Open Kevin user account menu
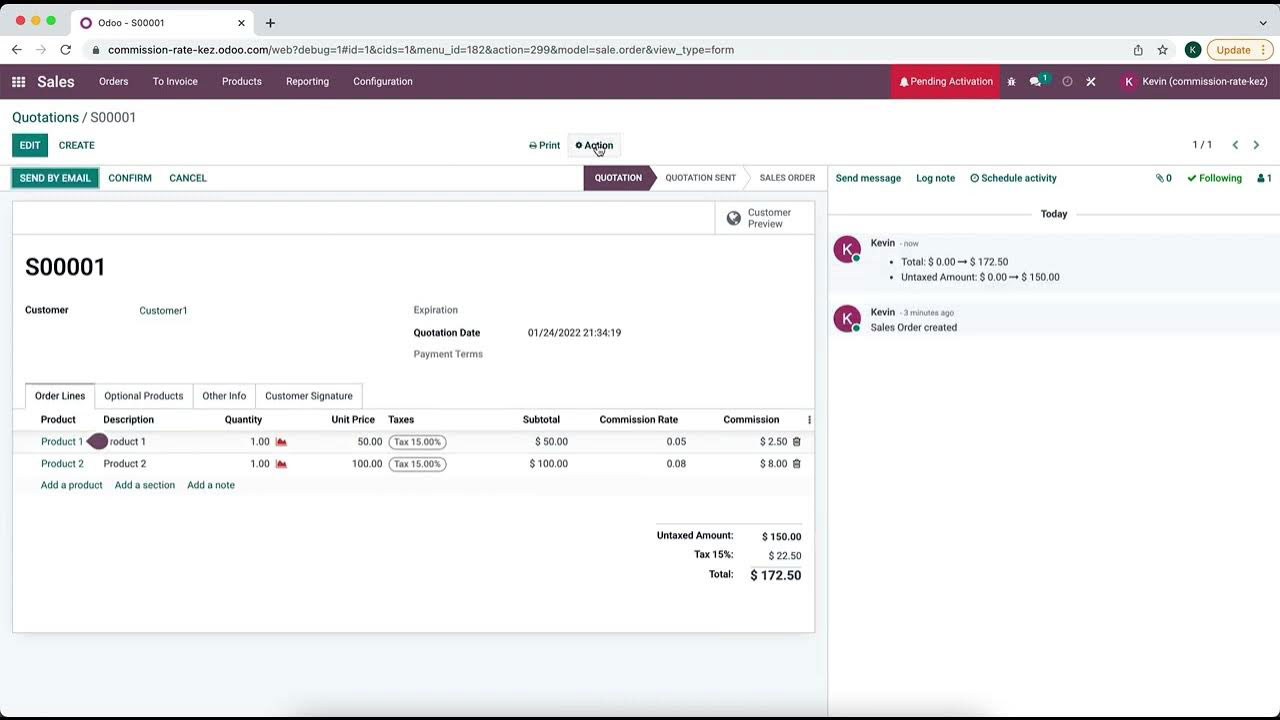Screen dimensions: 1280x720 pos(1194,82)
